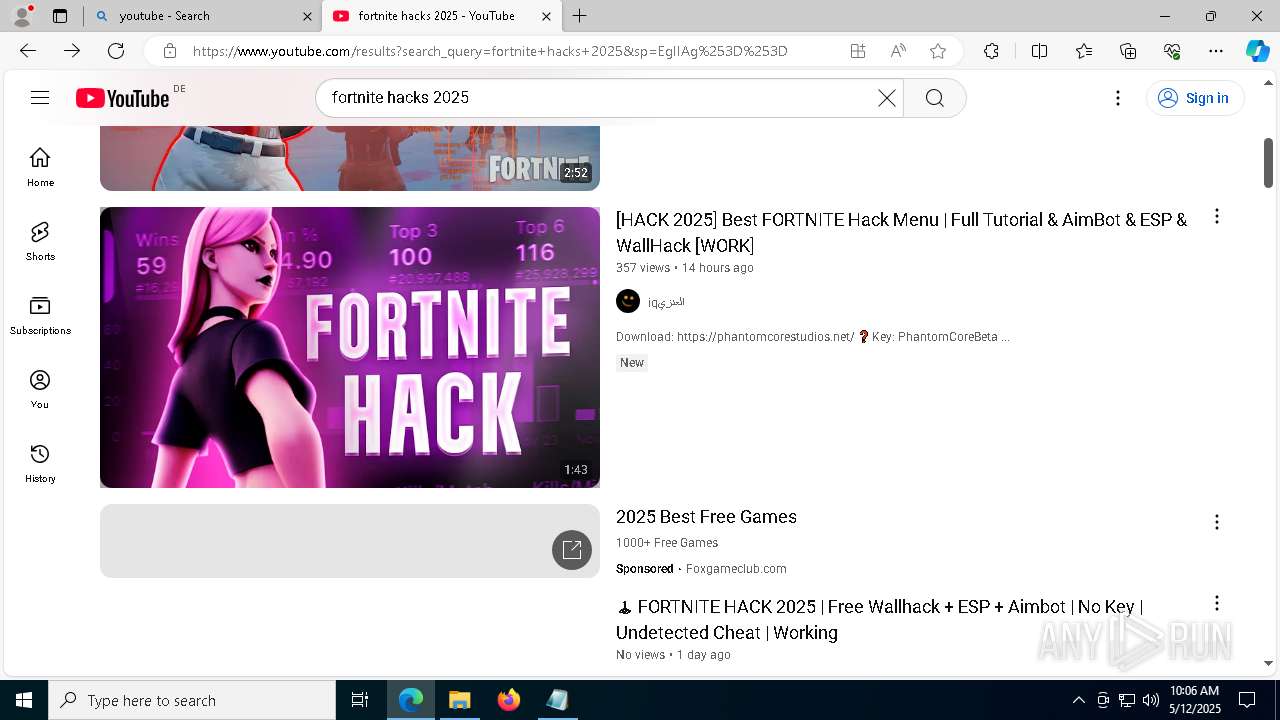
Task: Open YouTube settings three-dot menu
Action: pos(1118,98)
